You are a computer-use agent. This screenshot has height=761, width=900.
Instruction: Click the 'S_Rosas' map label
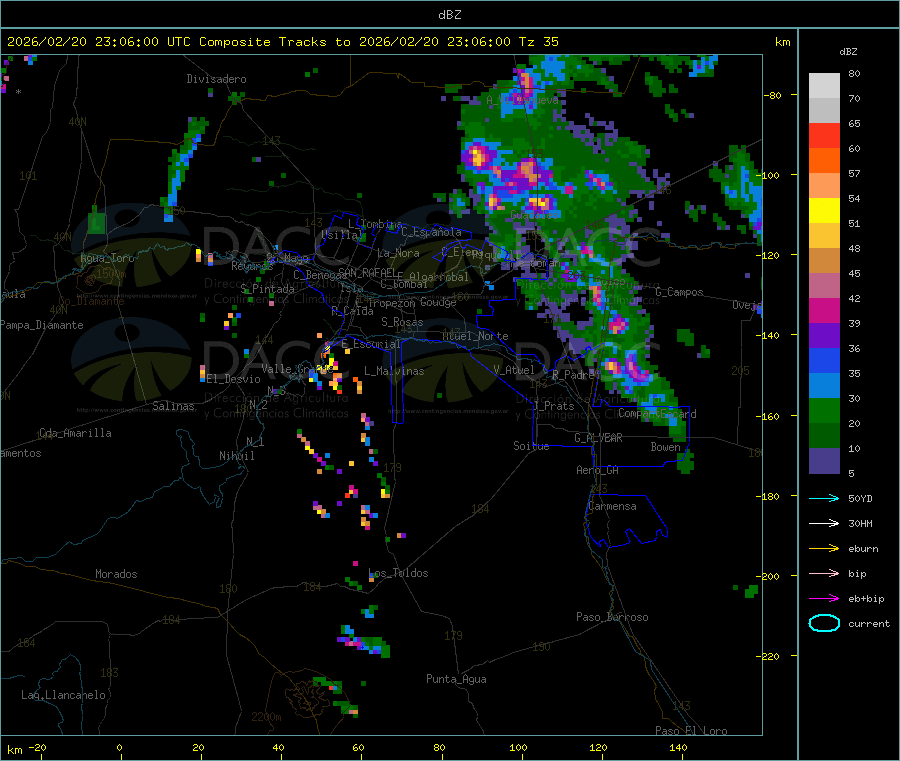(402, 322)
